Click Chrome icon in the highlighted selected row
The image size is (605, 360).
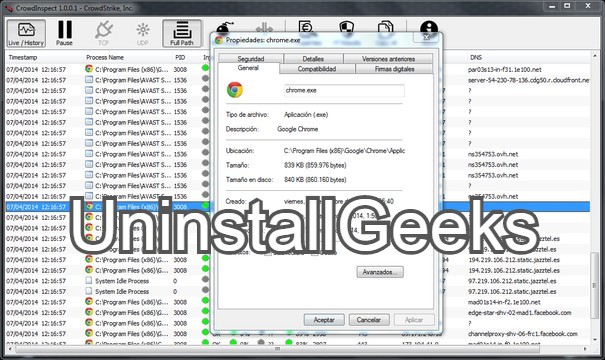coord(89,206)
